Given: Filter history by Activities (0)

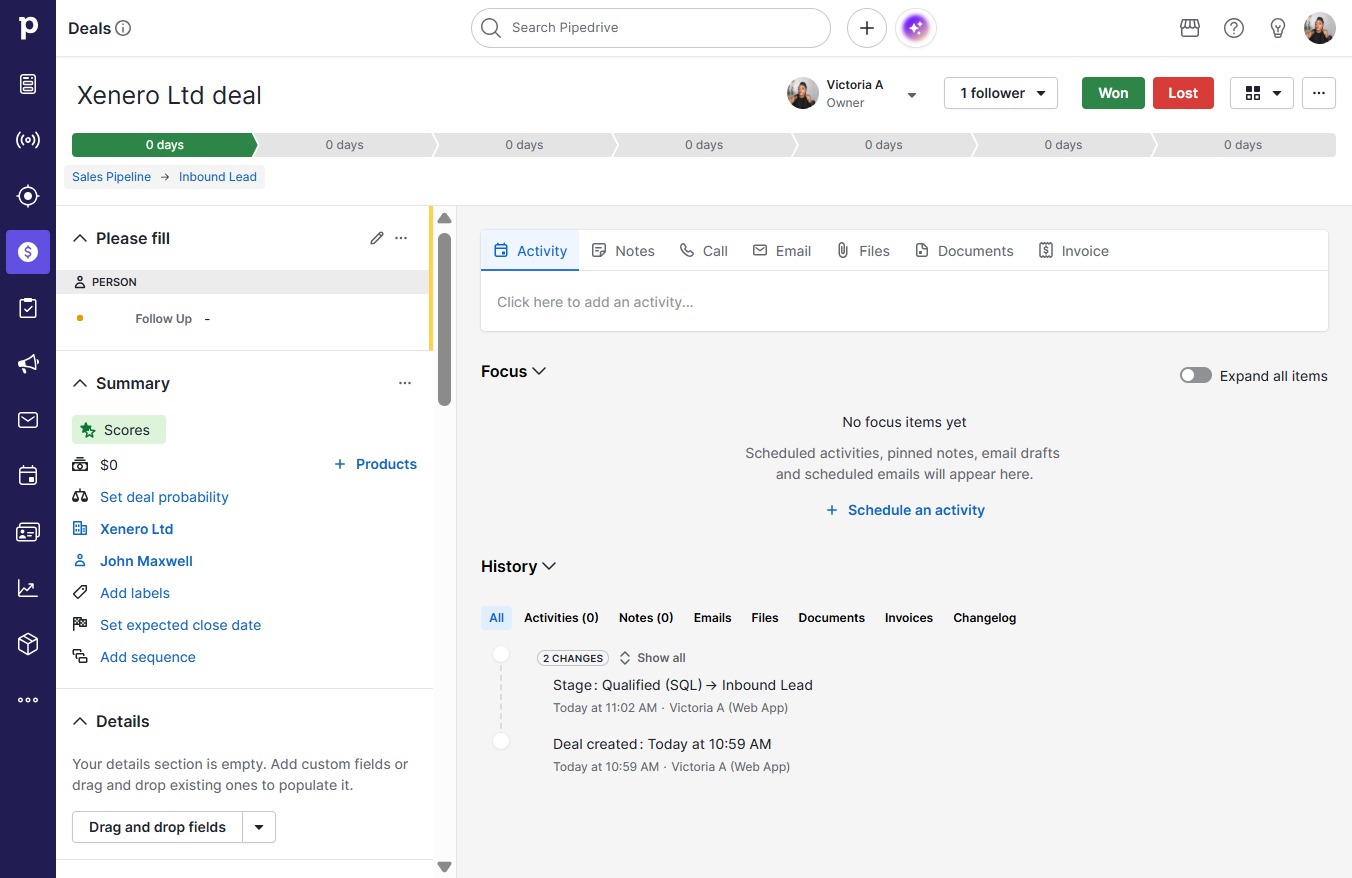Looking at the screenshot, I should [x=561, y=618].
